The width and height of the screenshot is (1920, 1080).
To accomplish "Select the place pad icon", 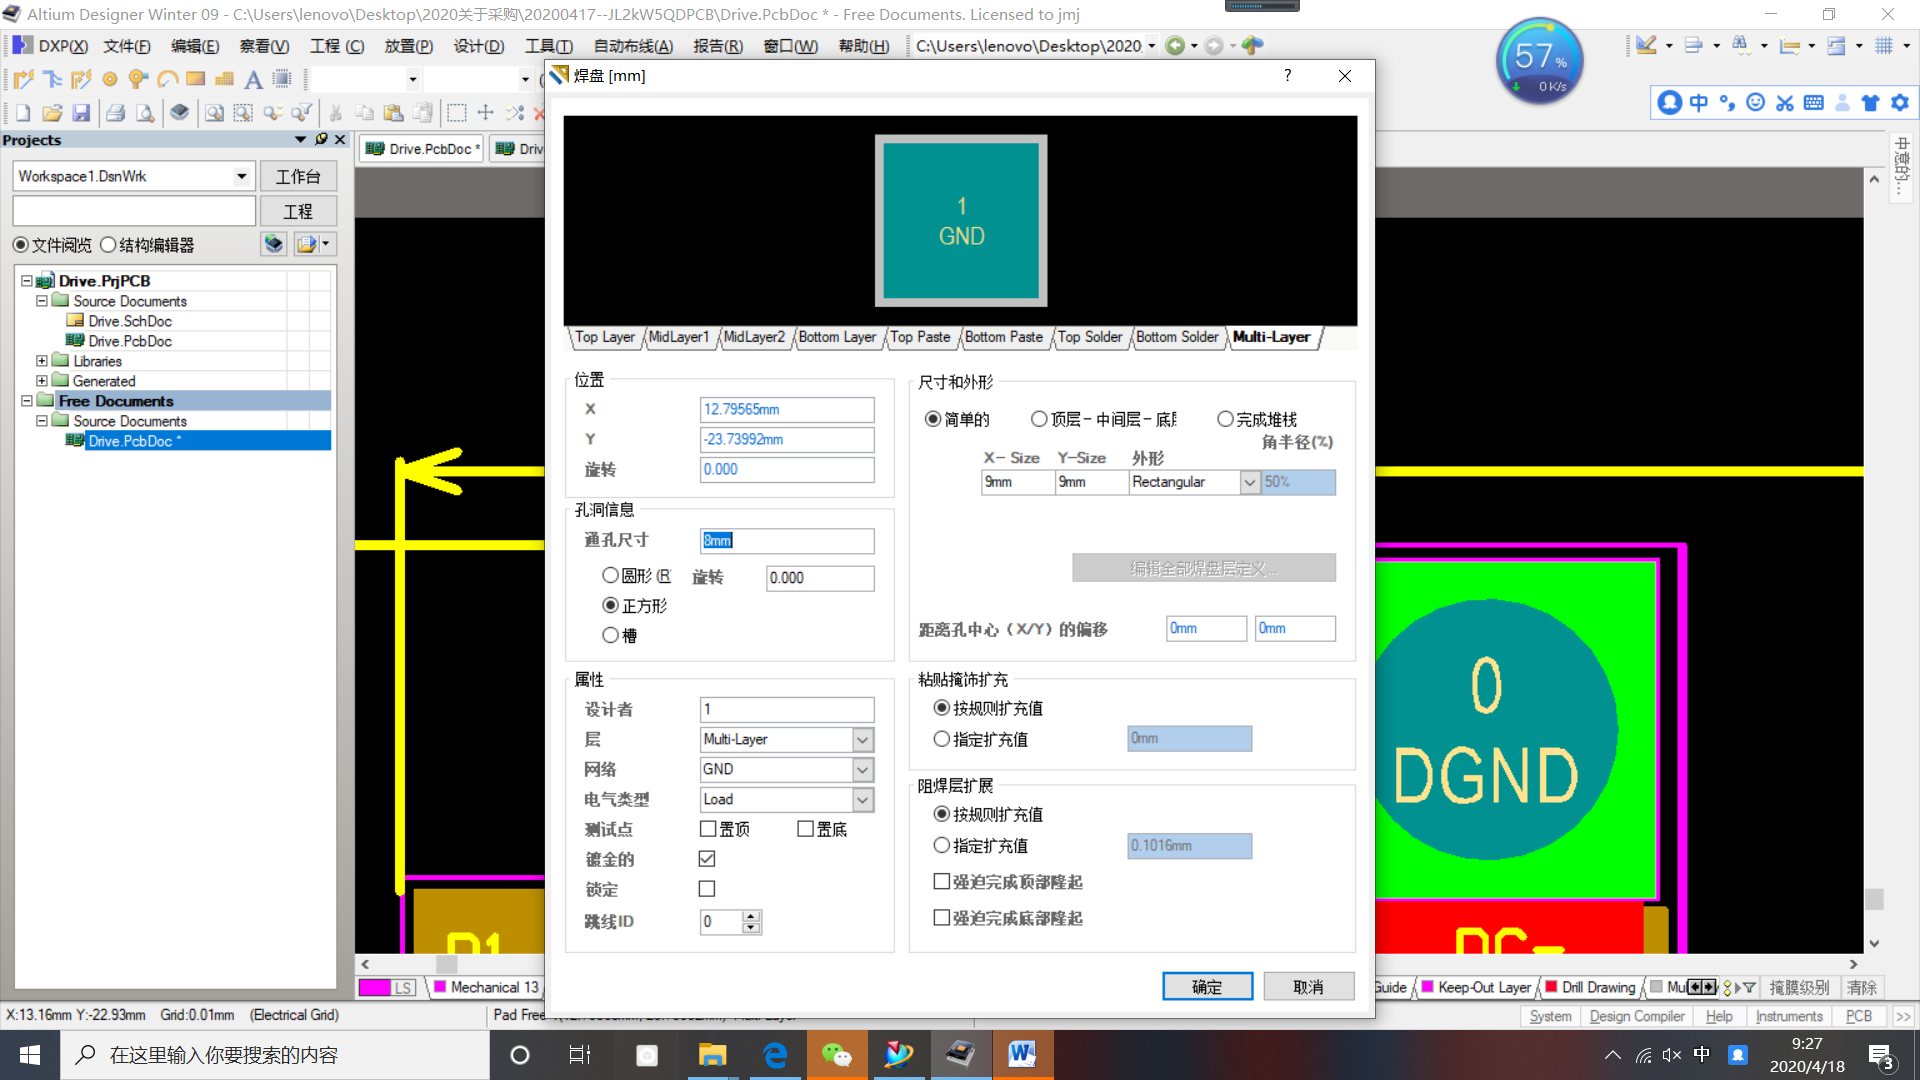I will click(110, 79).
